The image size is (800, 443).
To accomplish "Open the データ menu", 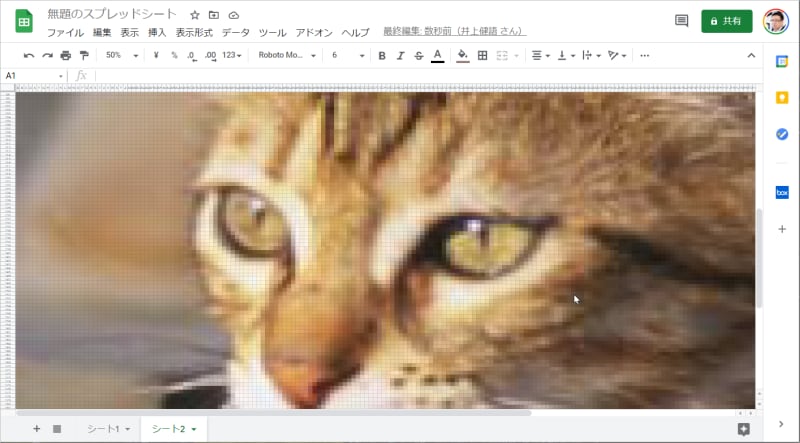I will [x=236, y=33].
